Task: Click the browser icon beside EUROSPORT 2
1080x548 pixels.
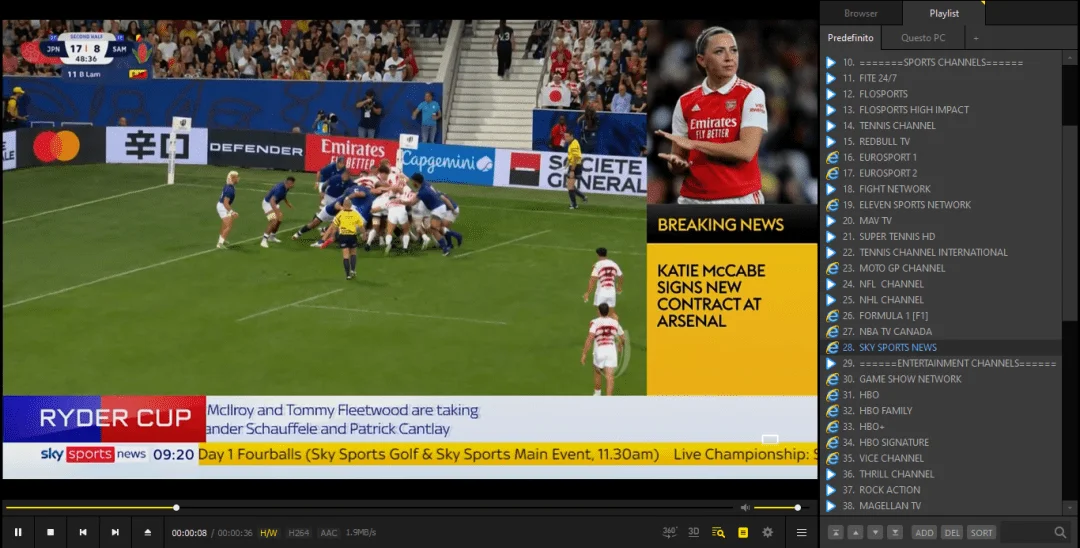Action: tap(832, 173)
